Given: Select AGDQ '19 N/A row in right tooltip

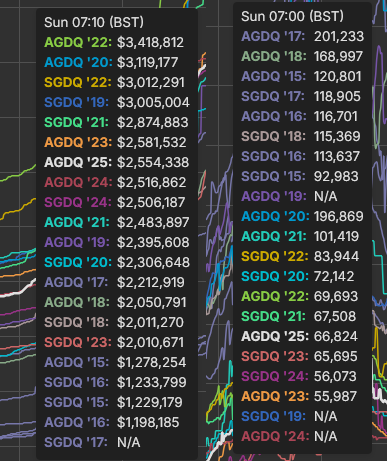Looking at the screenshot, I should click(x=289, y=196).
